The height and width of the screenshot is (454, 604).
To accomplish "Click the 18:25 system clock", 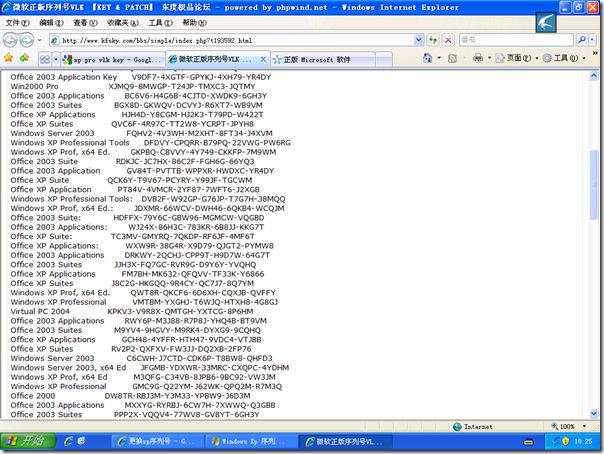I will [583, 441].
